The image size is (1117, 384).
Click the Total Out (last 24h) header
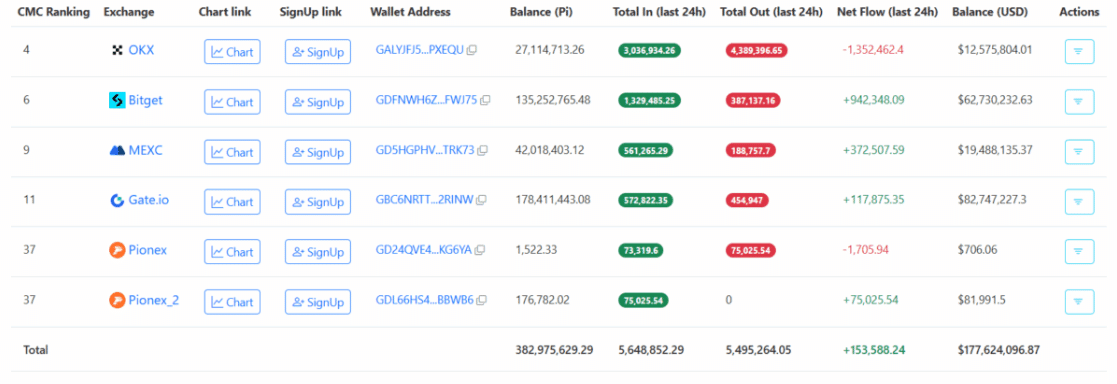tap(771, 12)
